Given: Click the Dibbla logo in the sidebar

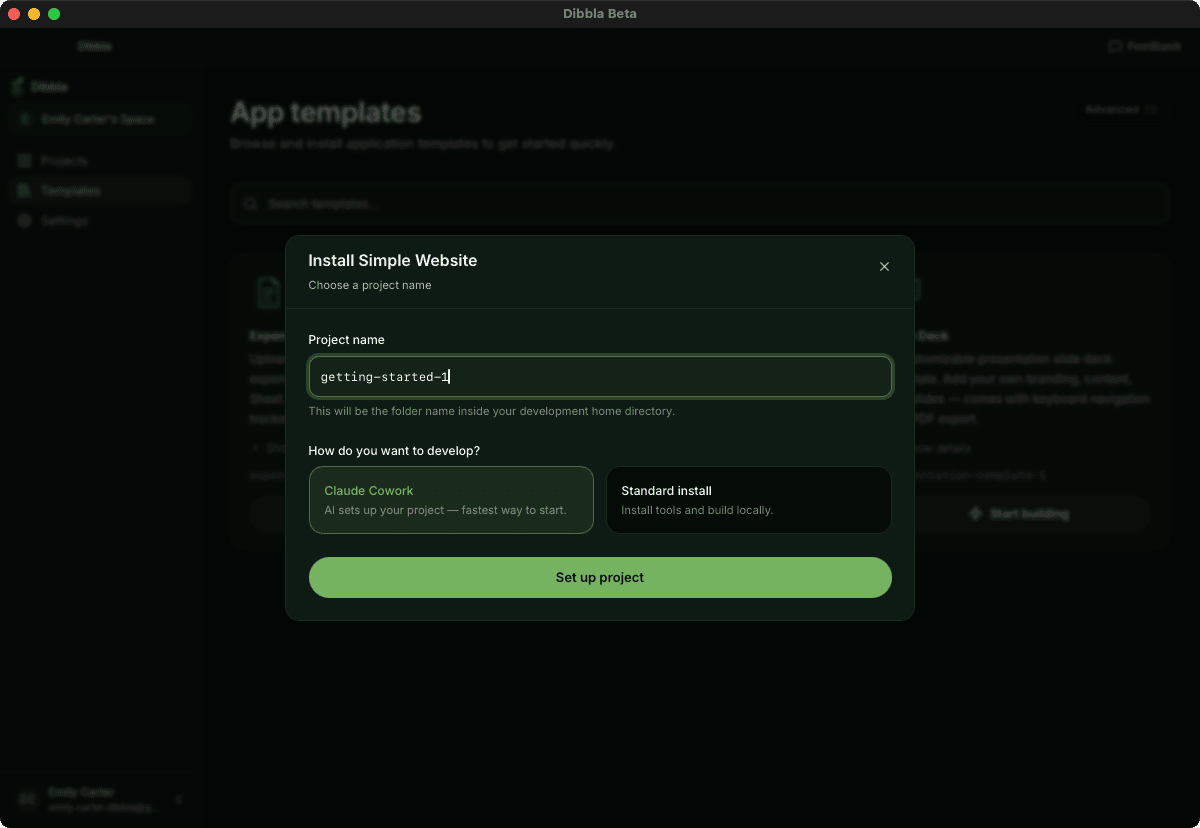Looking at the screenshot, I should [18, 87].
